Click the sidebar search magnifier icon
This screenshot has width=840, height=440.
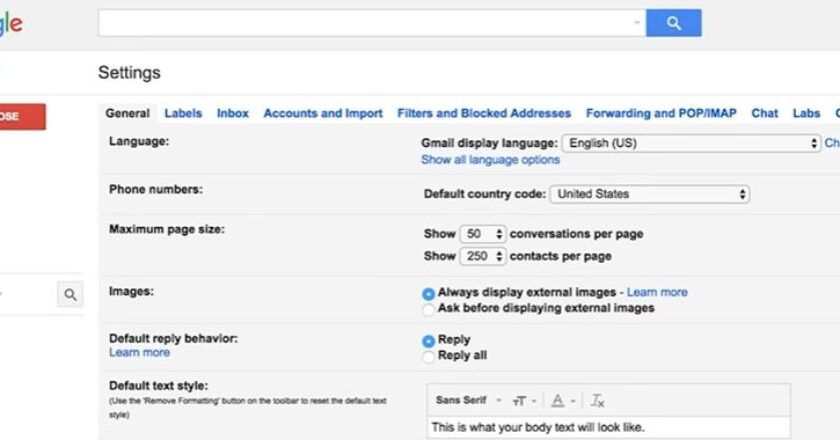[x=70, y=294]
